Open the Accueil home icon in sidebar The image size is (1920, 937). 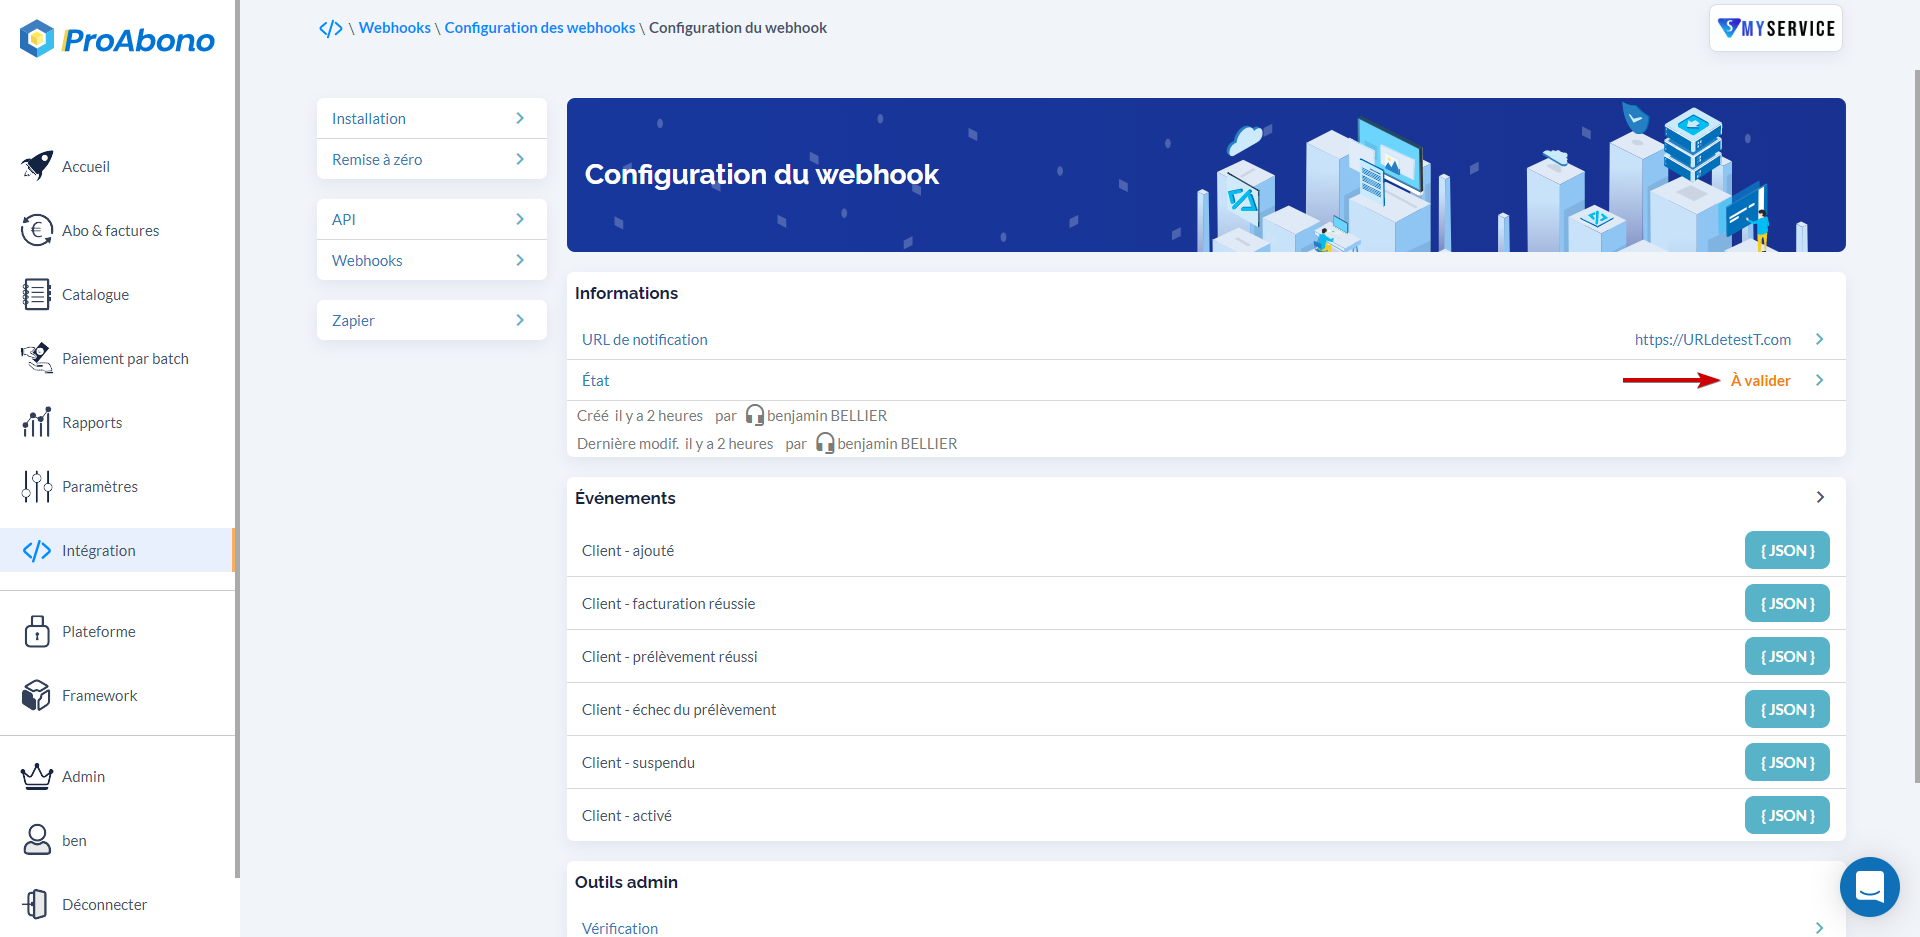pos(36,165)
